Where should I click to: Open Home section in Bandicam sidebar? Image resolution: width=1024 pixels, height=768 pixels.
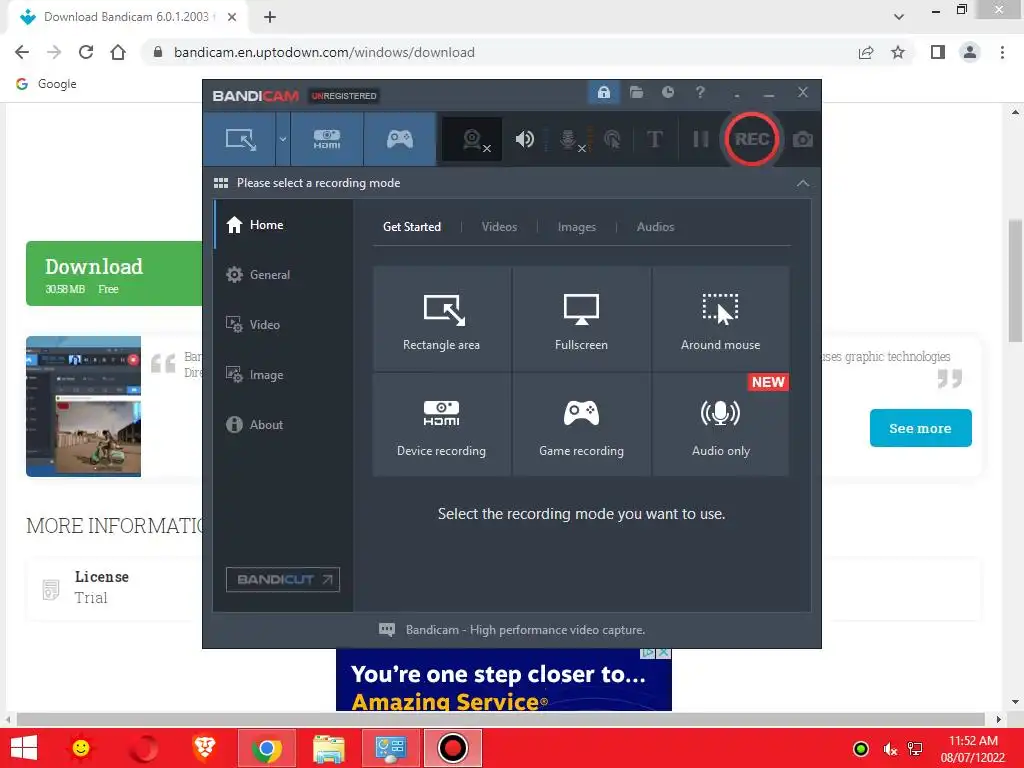click(283, 225)
